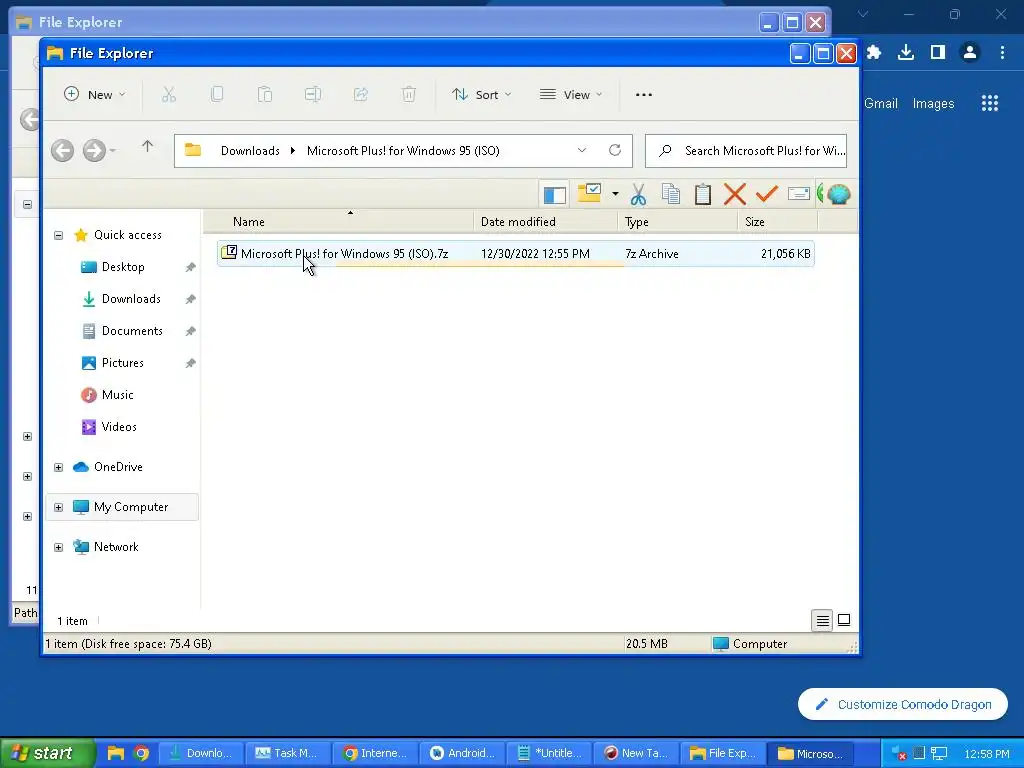Expand the OneDrive tree node
1024x768 pixels.
pos(58,467)
